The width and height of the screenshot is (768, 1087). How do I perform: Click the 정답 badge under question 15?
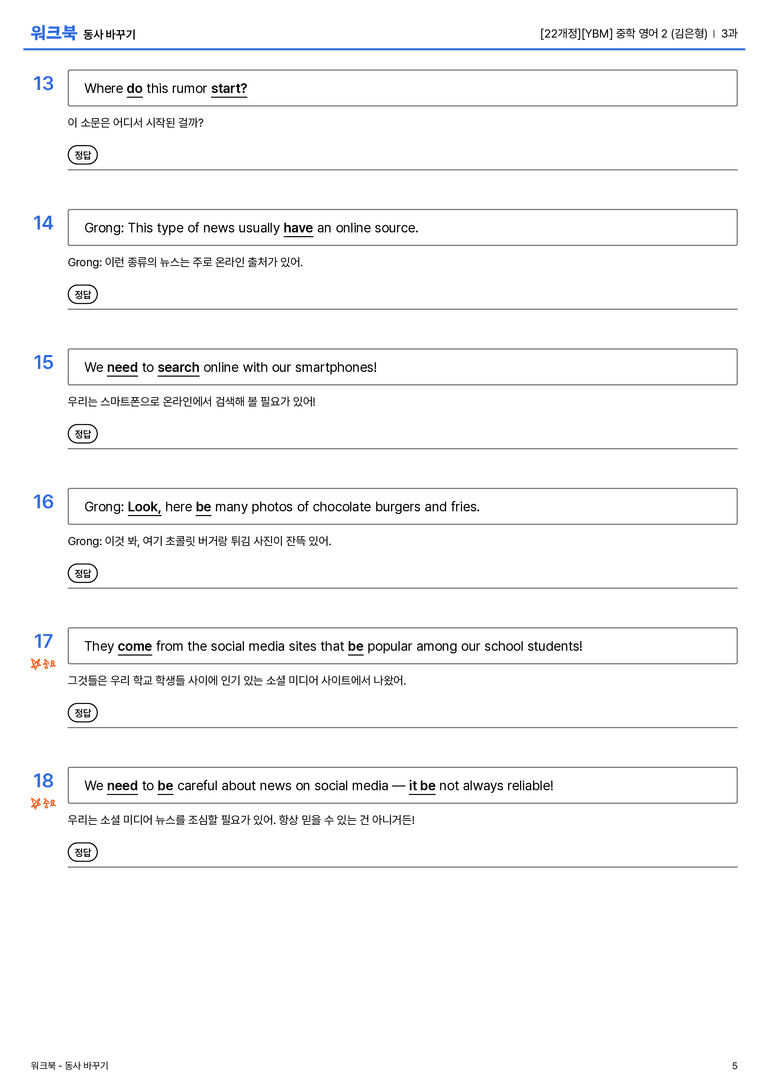pyautogui.click(x=82, y=433)
